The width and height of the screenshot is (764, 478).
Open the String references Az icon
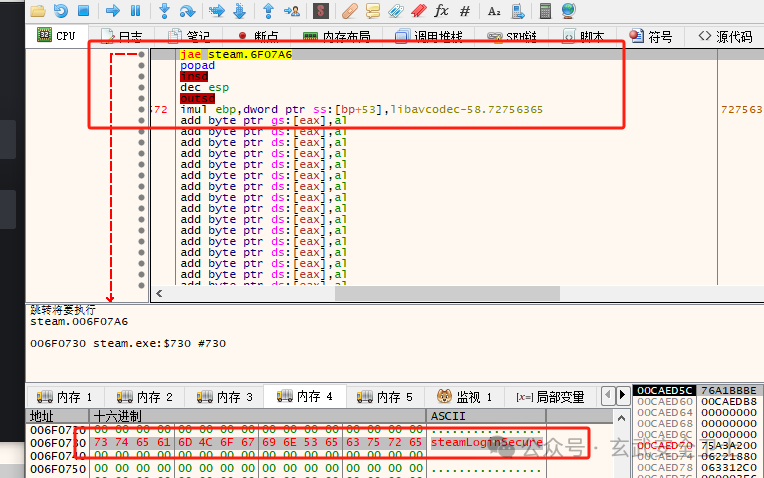pyautogui.click(x=494, y=10)
